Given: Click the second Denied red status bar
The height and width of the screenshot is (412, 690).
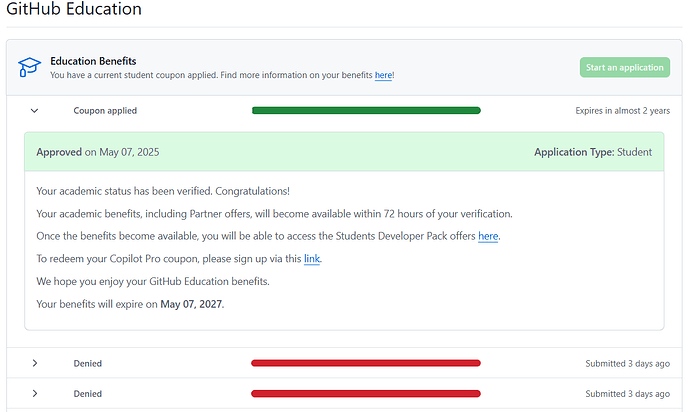Looking at the screenshot, I should tap(366, 394).
